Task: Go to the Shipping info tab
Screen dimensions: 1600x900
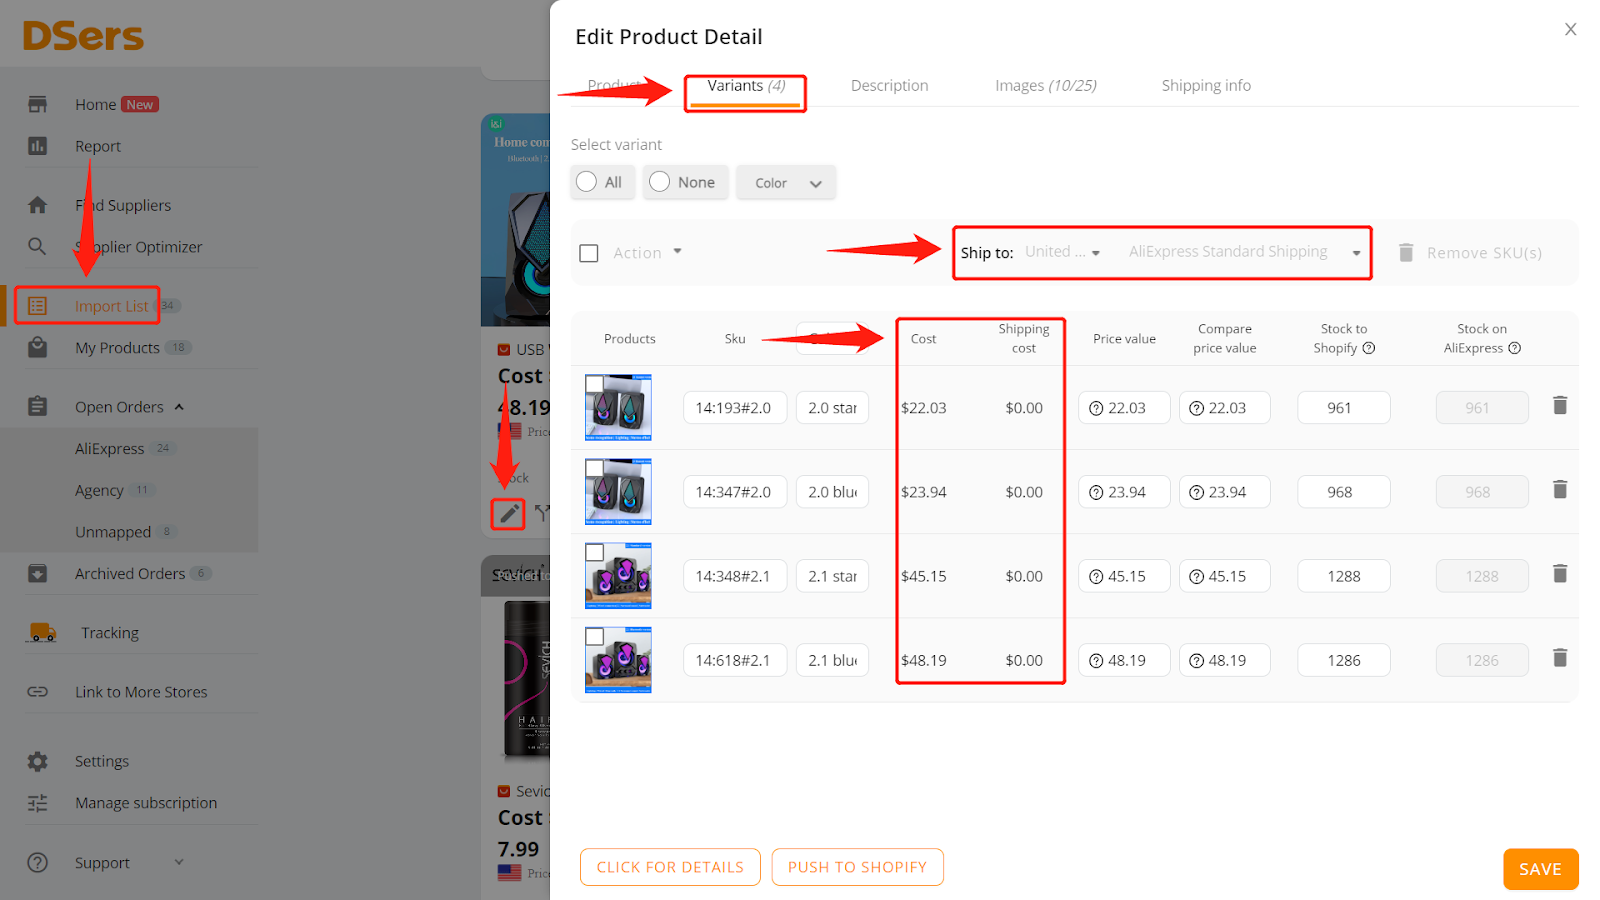Action: click(1206, 86)
